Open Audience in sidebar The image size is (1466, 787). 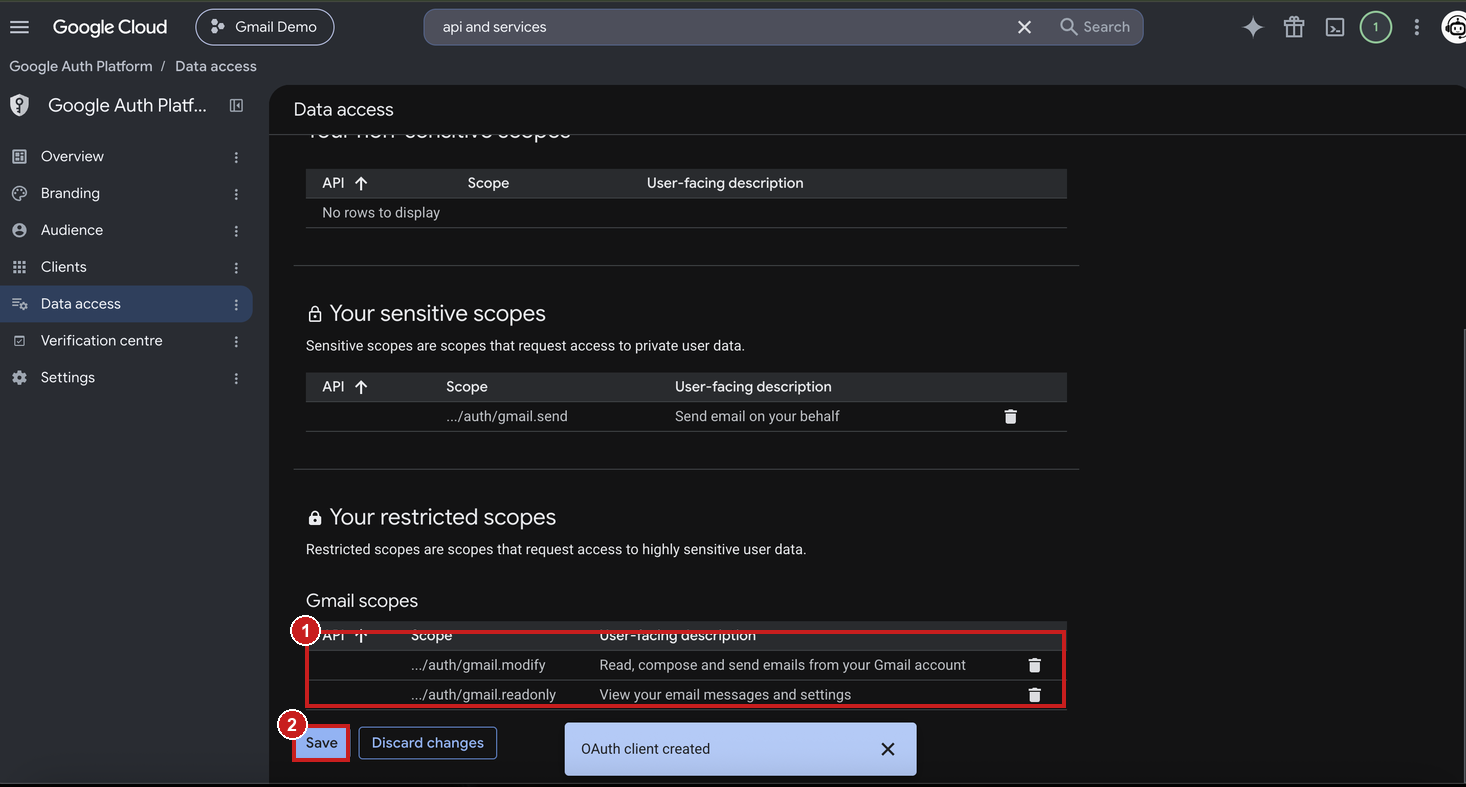coord(72,230)
